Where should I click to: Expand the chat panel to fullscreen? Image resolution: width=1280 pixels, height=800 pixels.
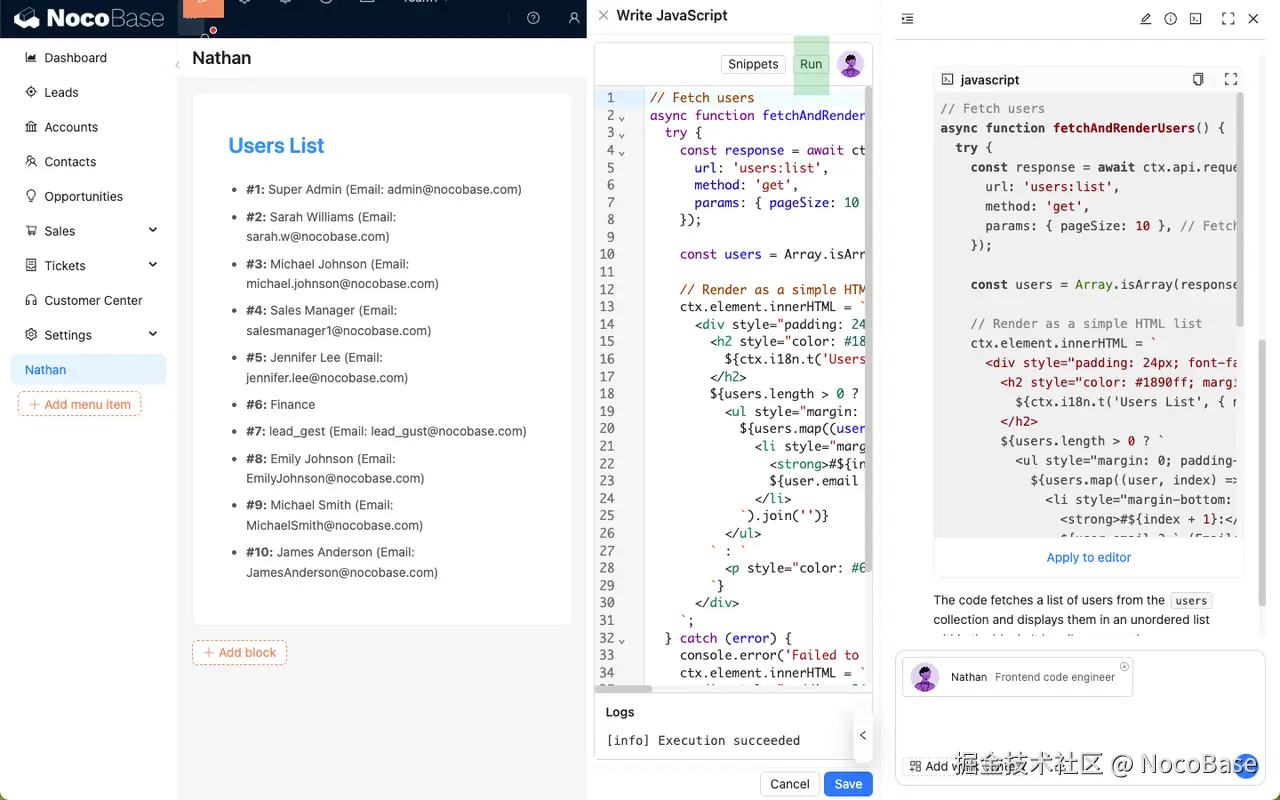pyautogui.click(x=1228, y=19)
